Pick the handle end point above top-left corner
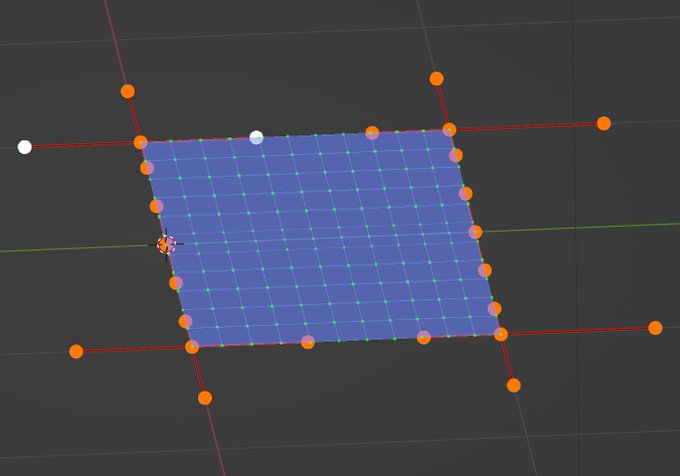Viewport: 680px width, 476px height. coord(127,91)
